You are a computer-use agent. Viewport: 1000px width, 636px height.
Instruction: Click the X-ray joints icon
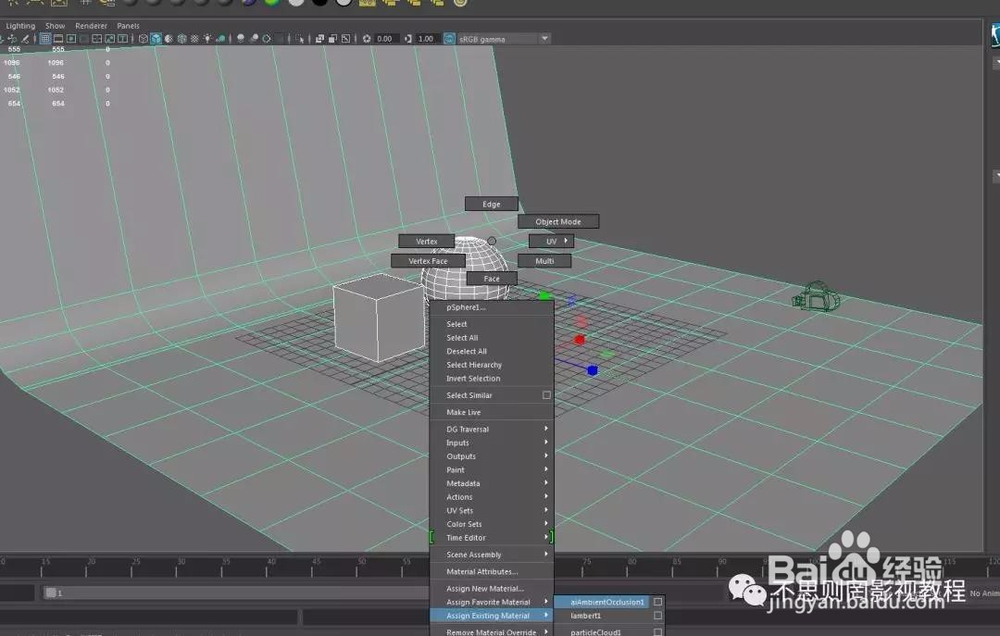pyautogui.click(x=346, y=39)
